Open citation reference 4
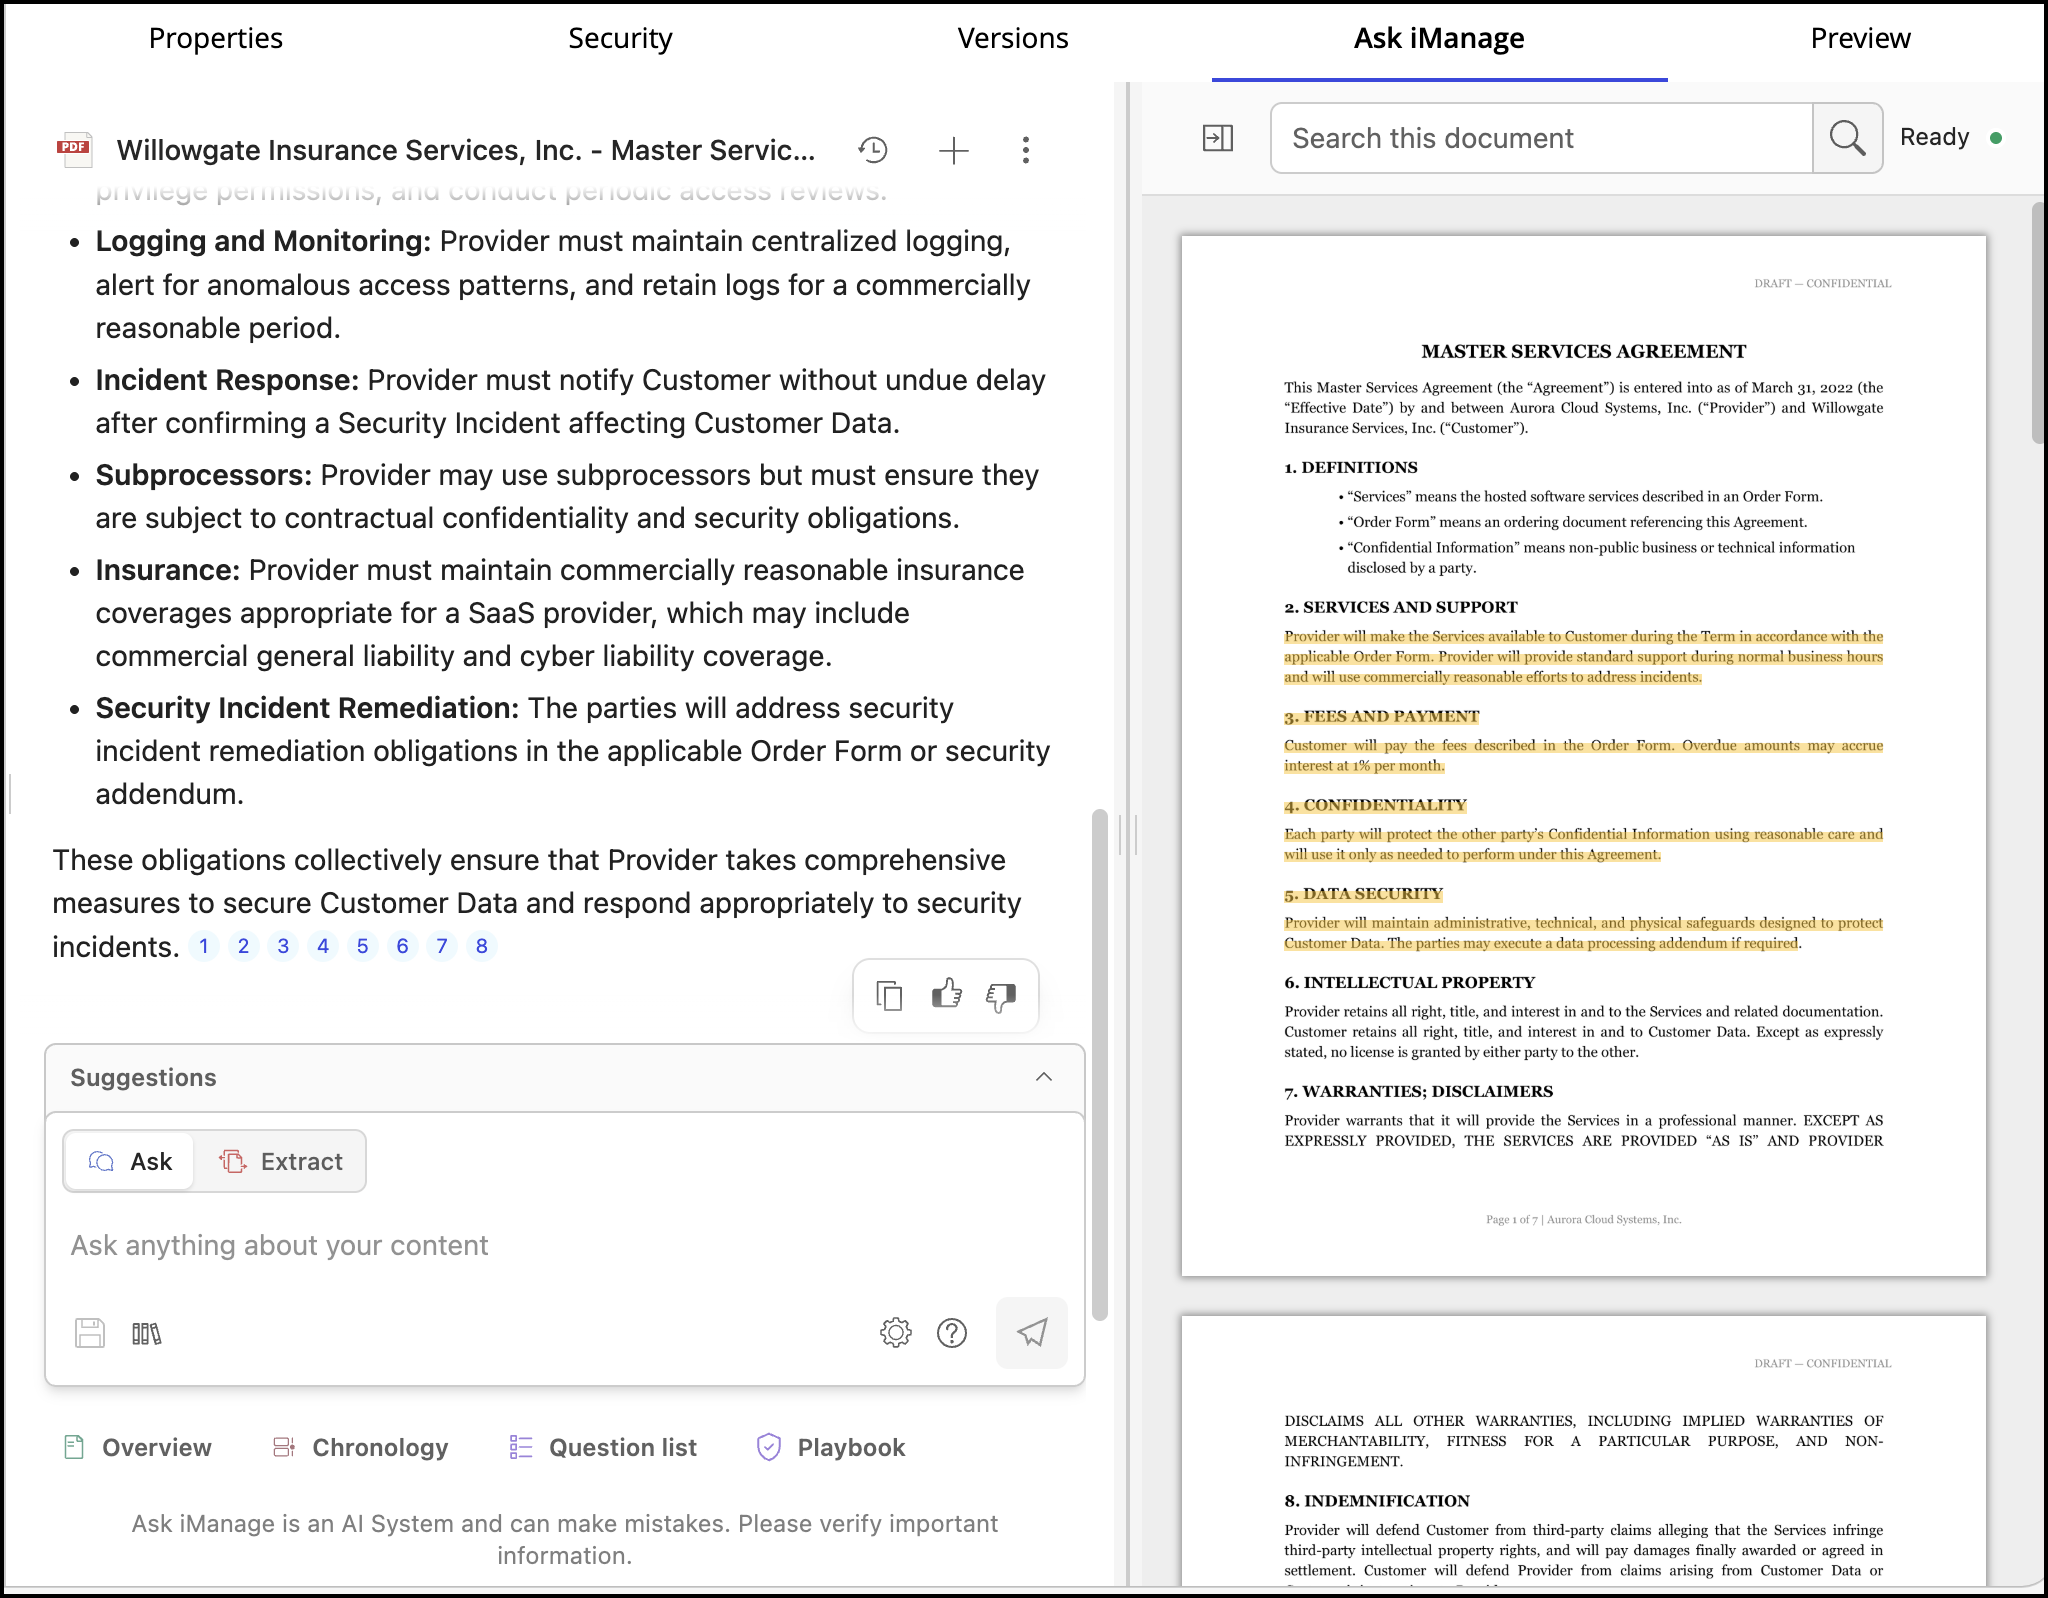 click(323, 946)
